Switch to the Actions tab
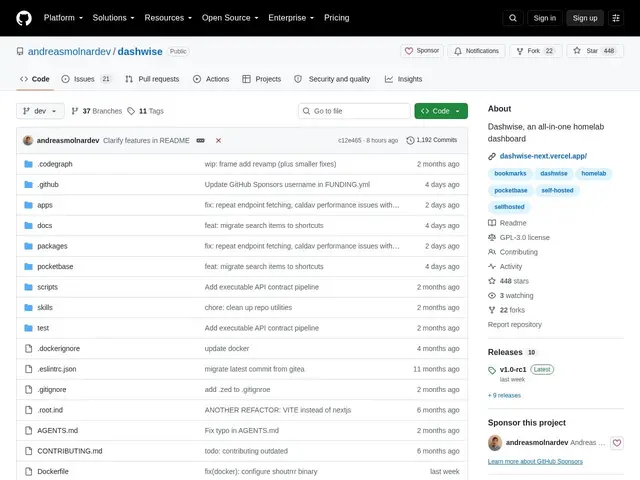The width and height of the screenshot is (640, 480). [211, 79]
